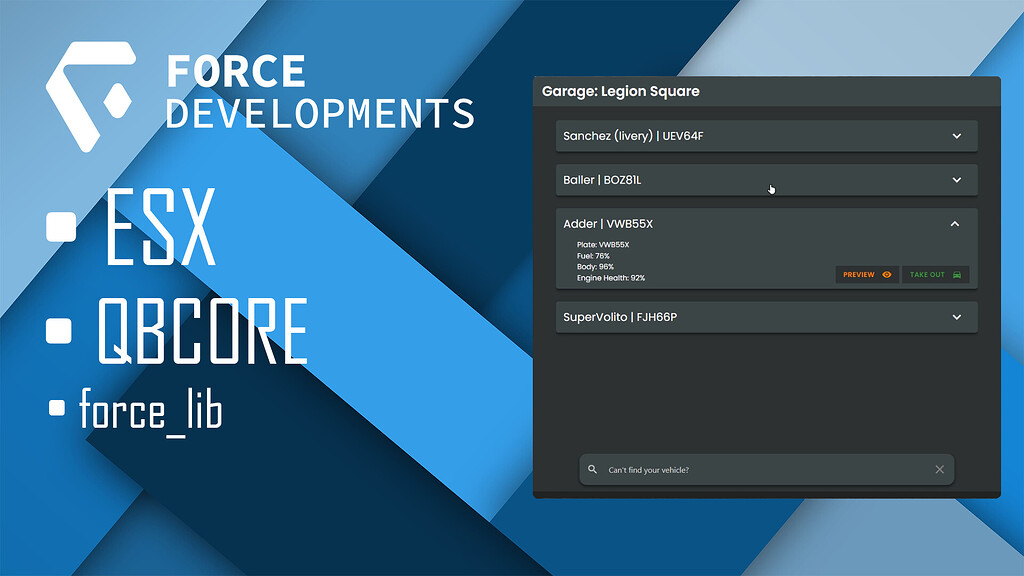Collapse the Adder | VWB55X details
This screenshot has height=576, width=1024.
click(955, 224)
